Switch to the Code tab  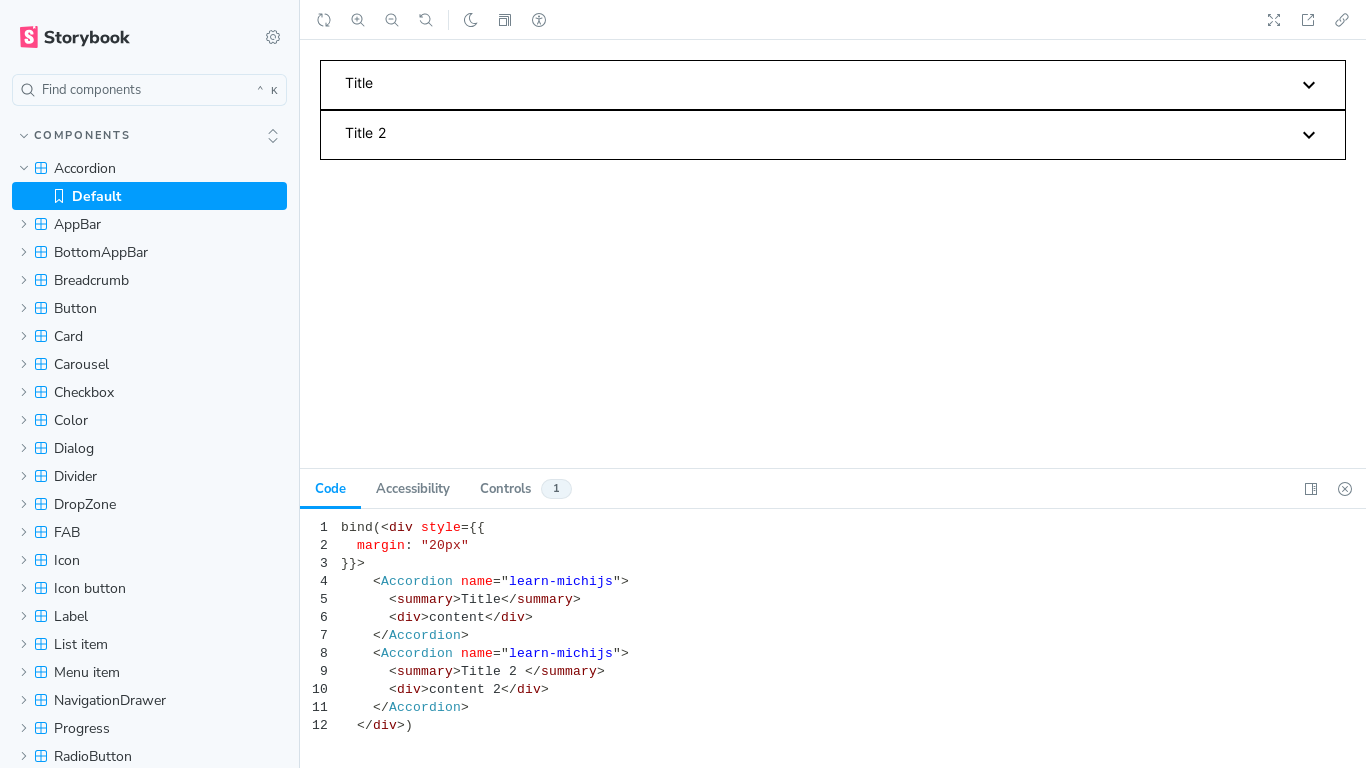pos(330,489)
